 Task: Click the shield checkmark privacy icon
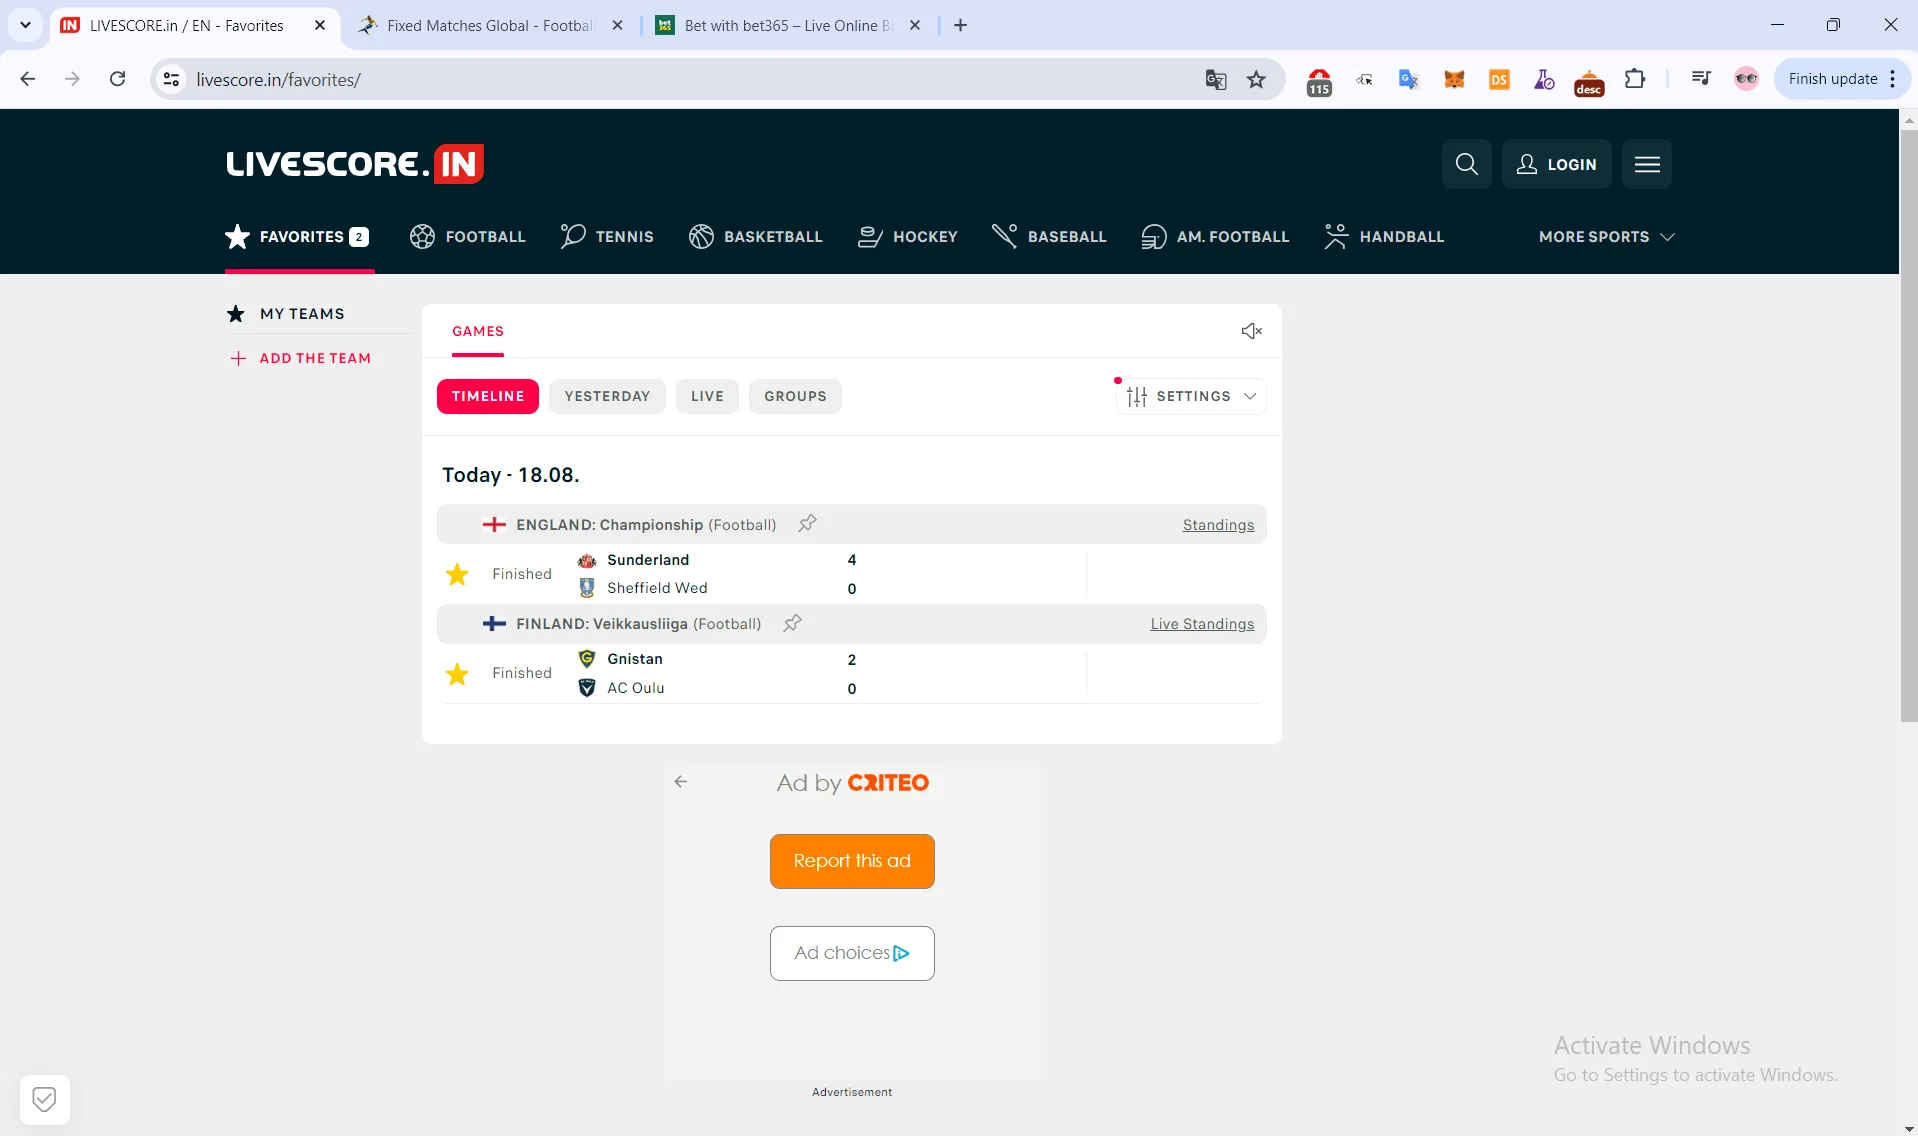click(44, 1099)
